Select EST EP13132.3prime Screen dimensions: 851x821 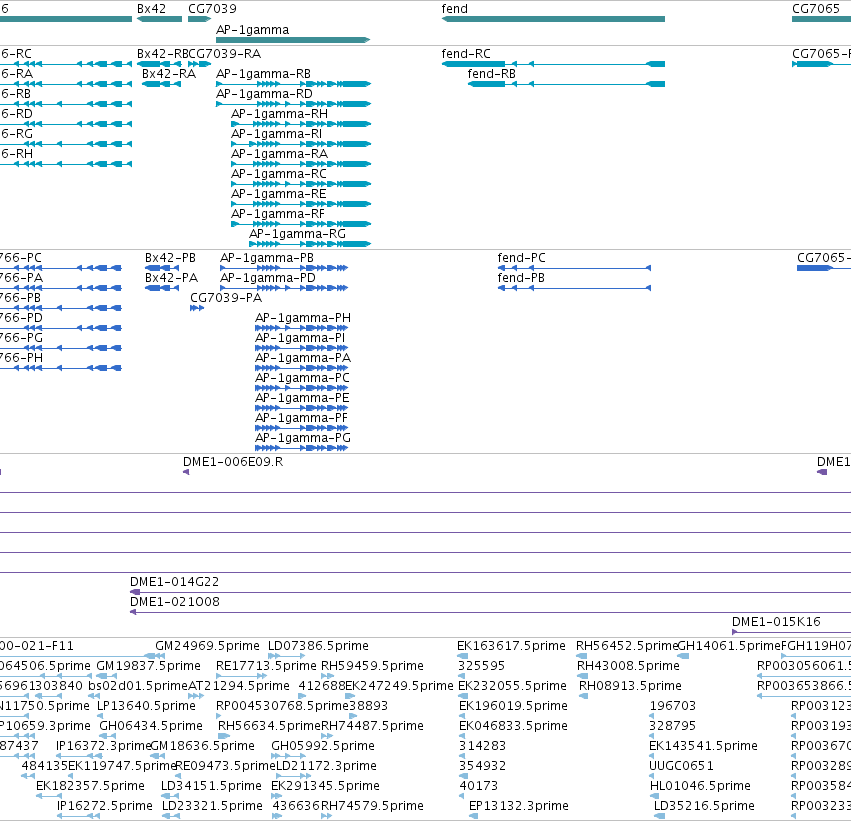pyautogui.click(x=519, y=806)
